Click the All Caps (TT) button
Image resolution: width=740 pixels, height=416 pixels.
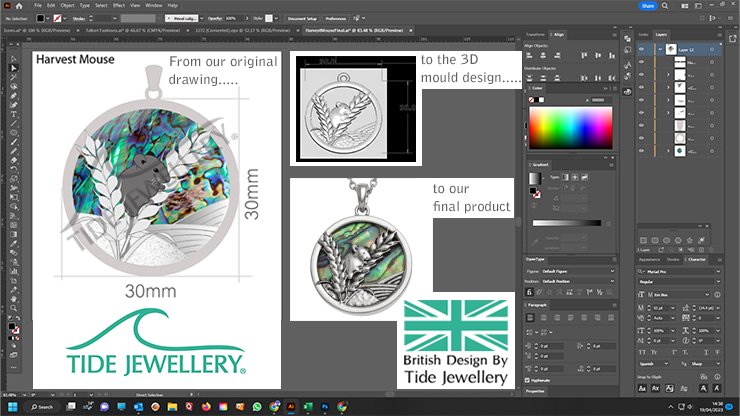(x=642, y=352)
